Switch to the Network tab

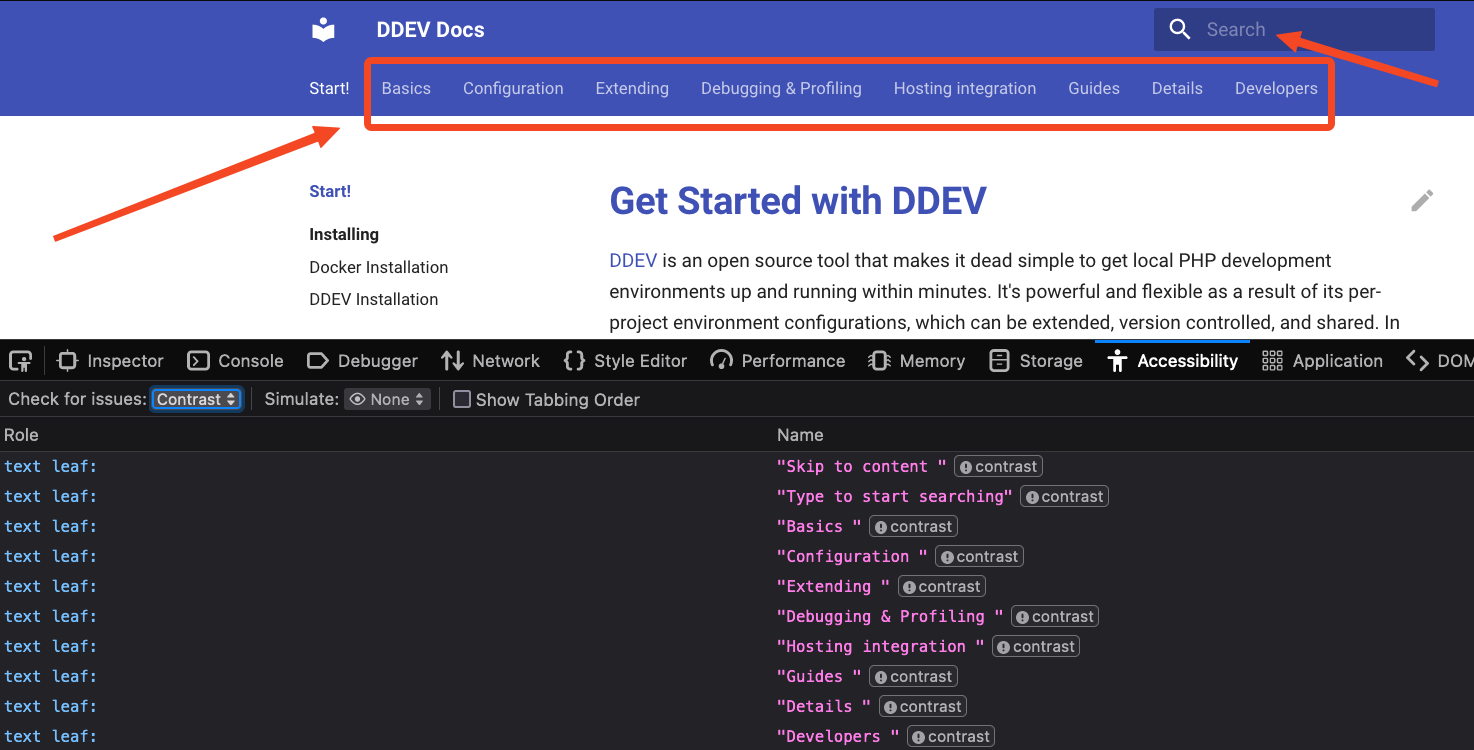click(491, 361)
